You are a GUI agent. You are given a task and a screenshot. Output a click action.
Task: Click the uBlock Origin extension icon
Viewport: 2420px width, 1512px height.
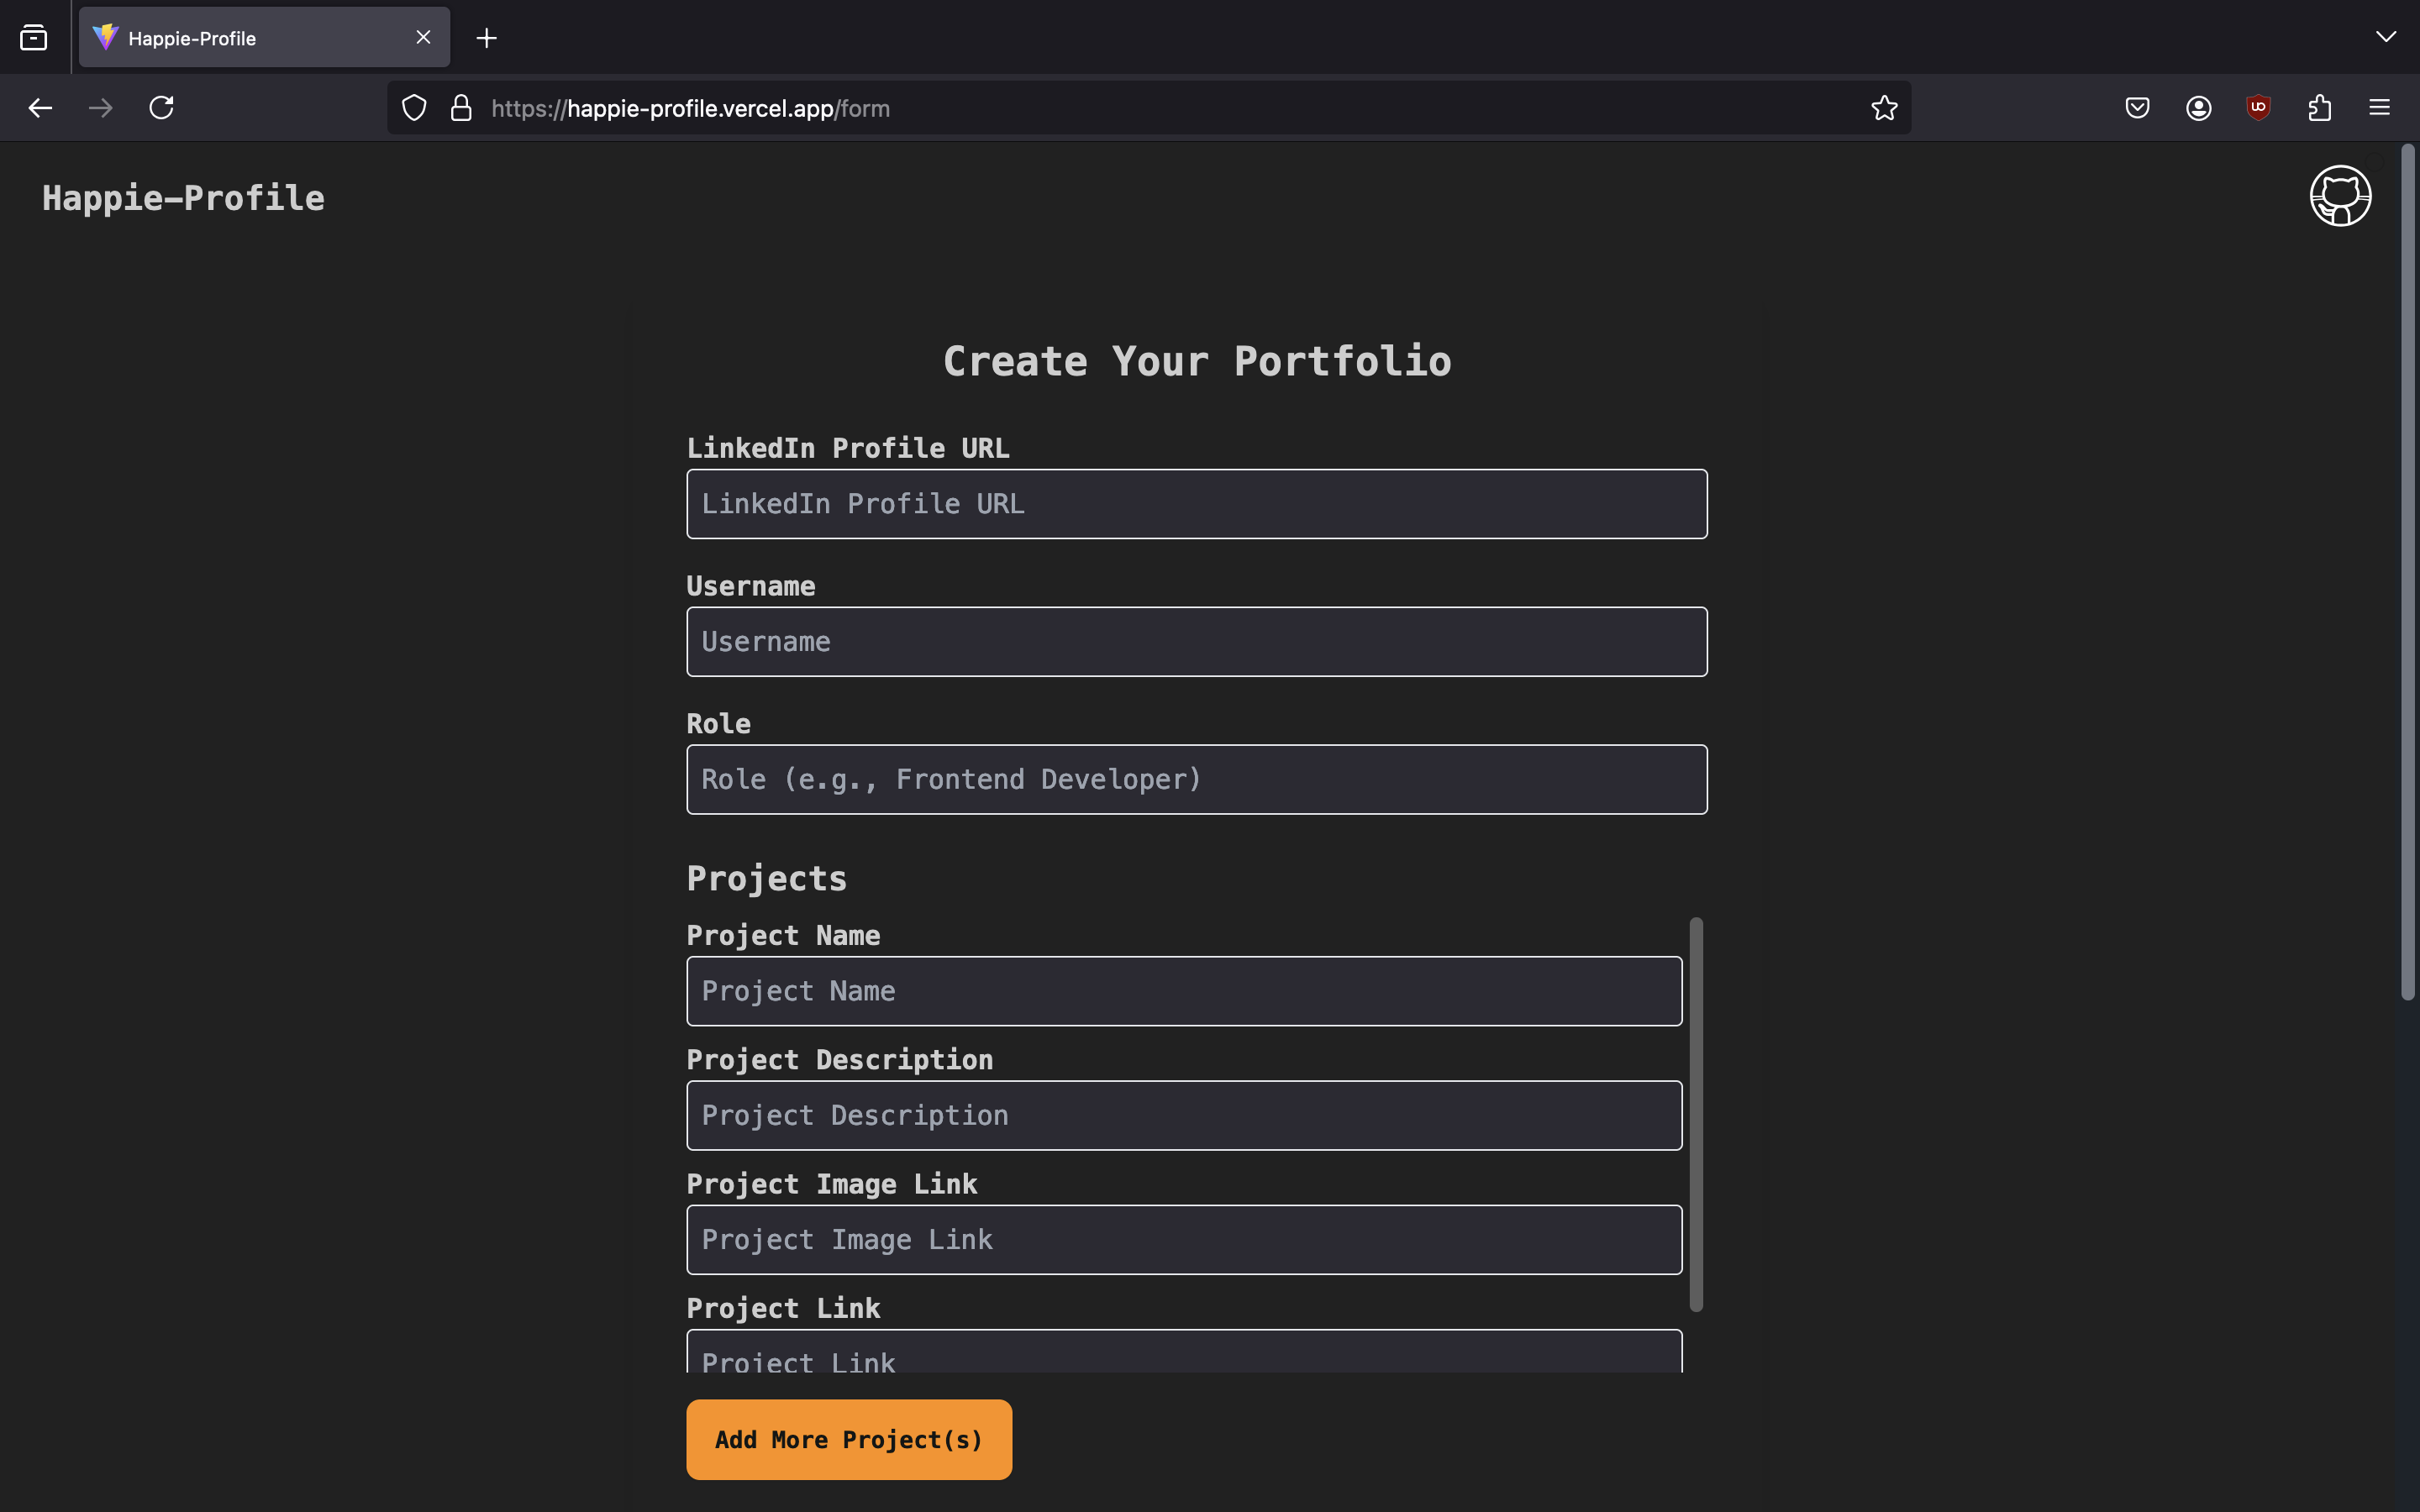tap(2258, 108)
